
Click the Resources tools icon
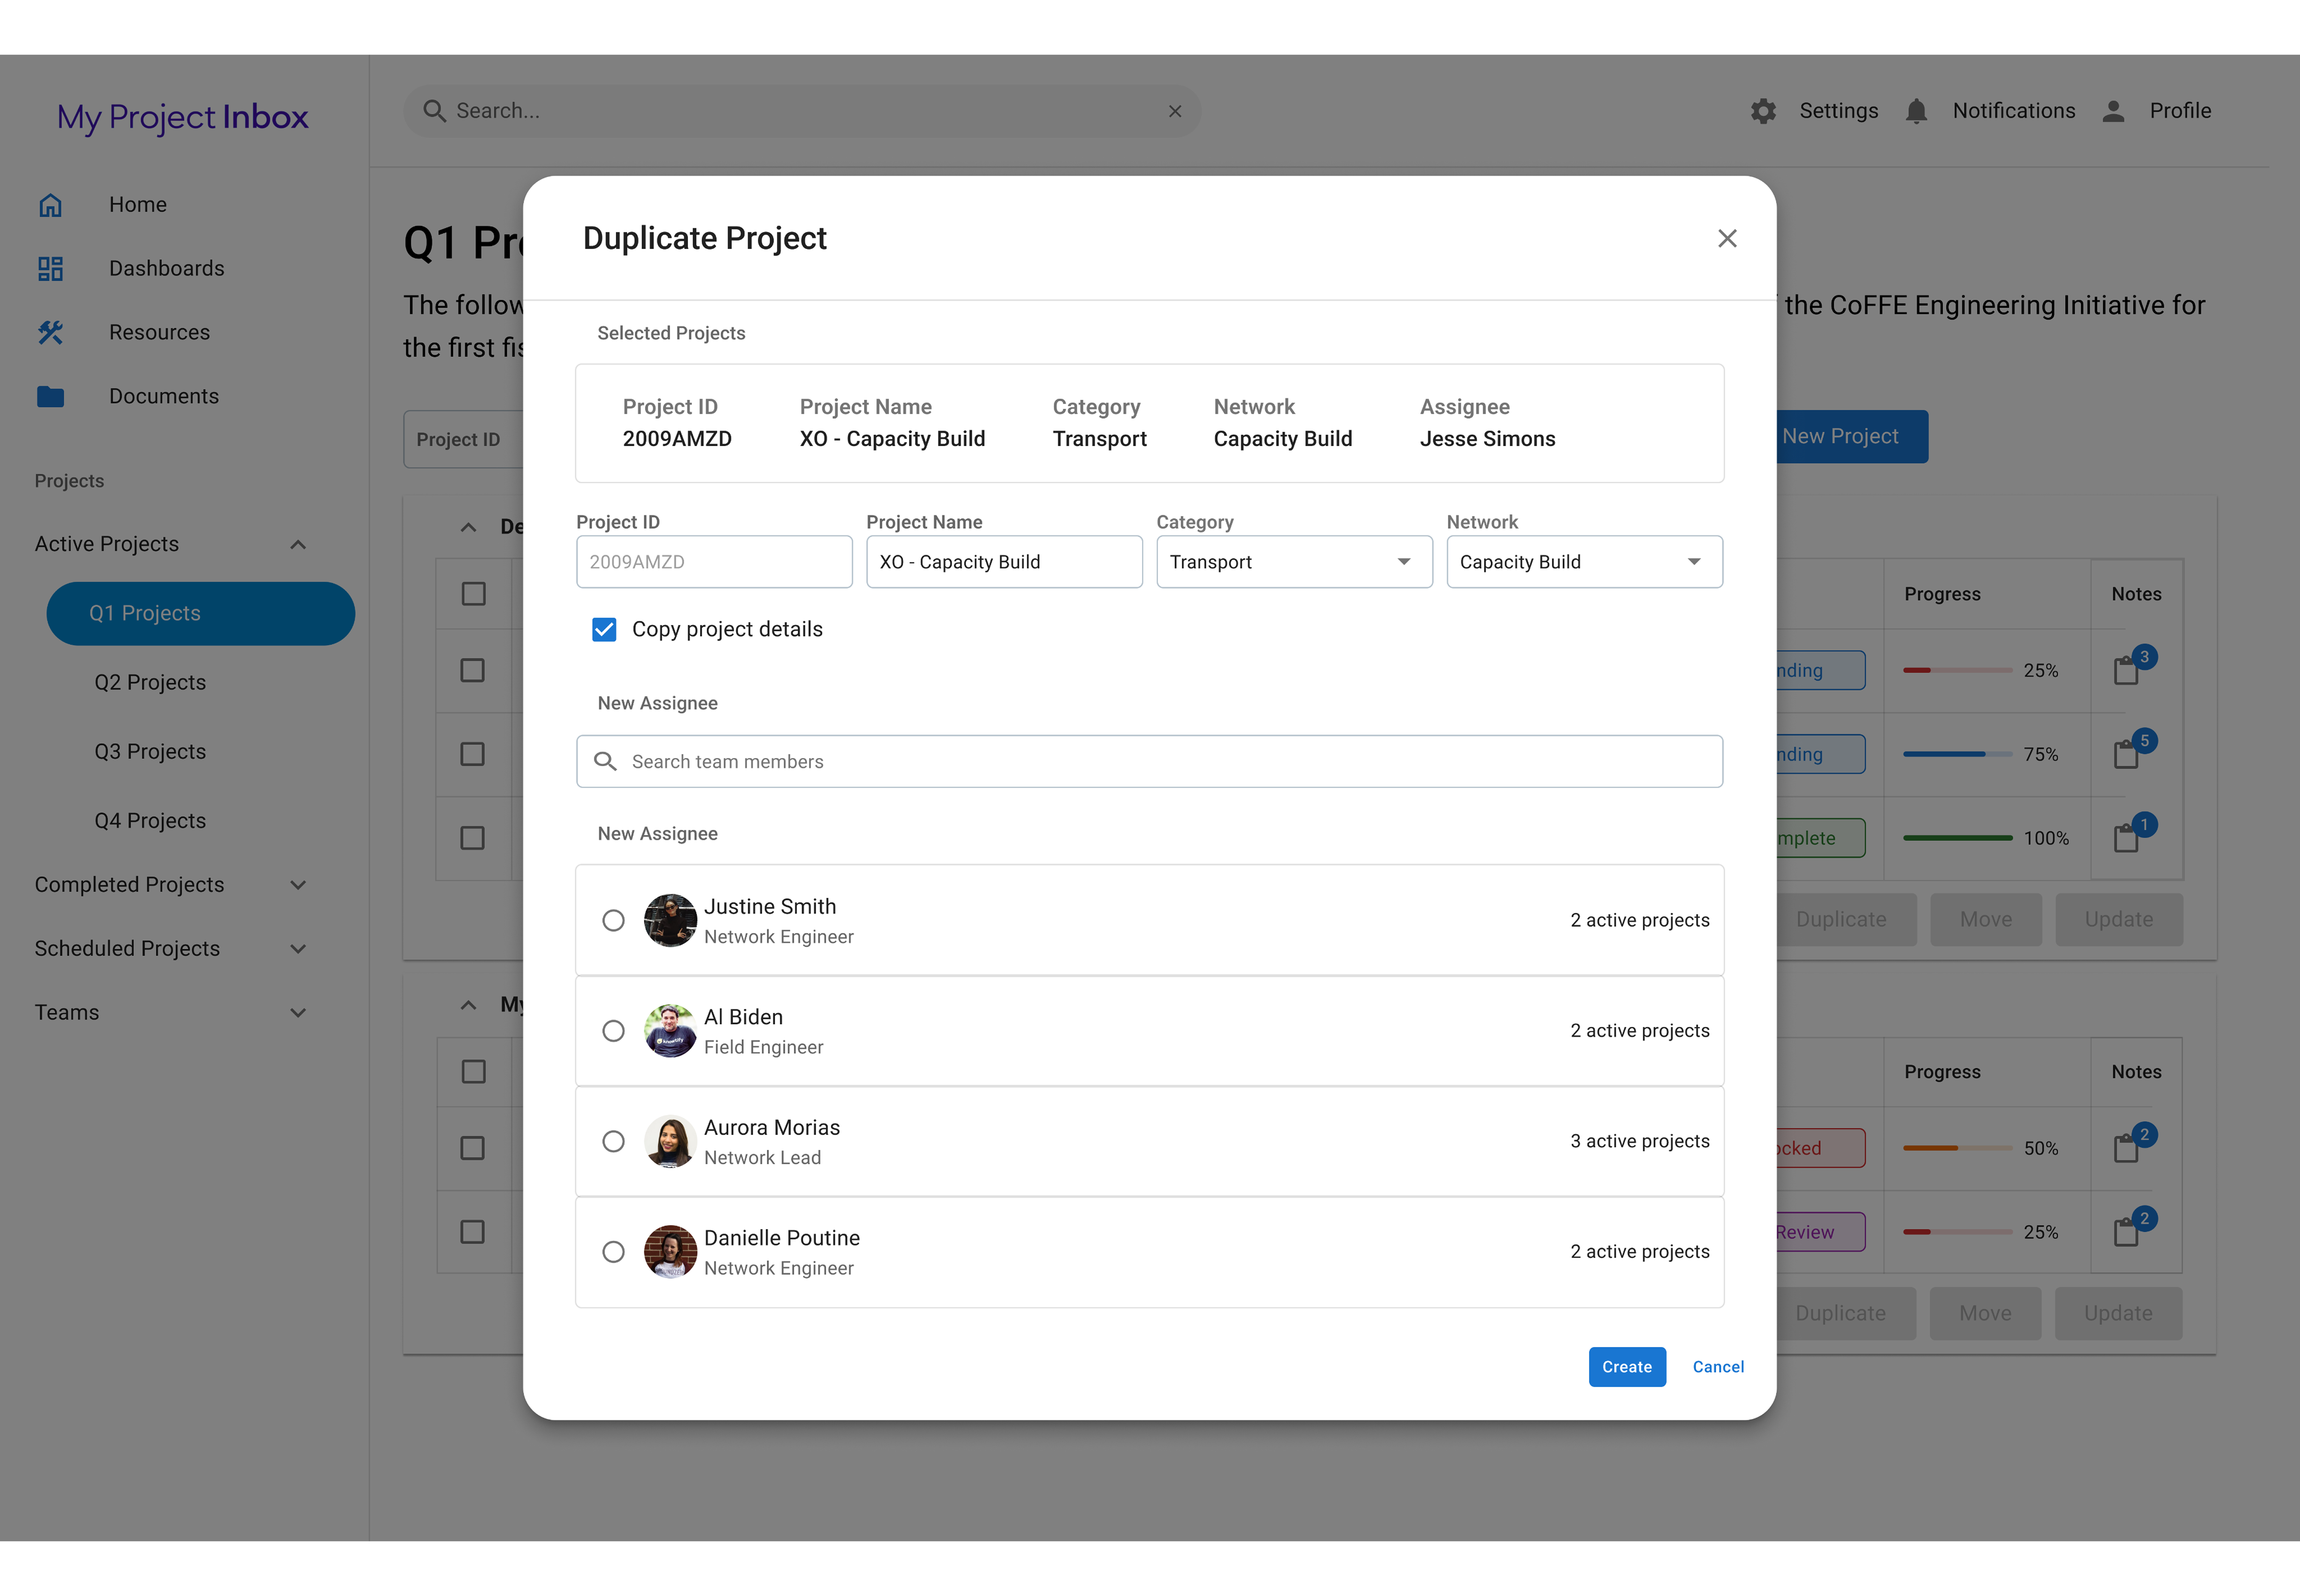point(50,333)
